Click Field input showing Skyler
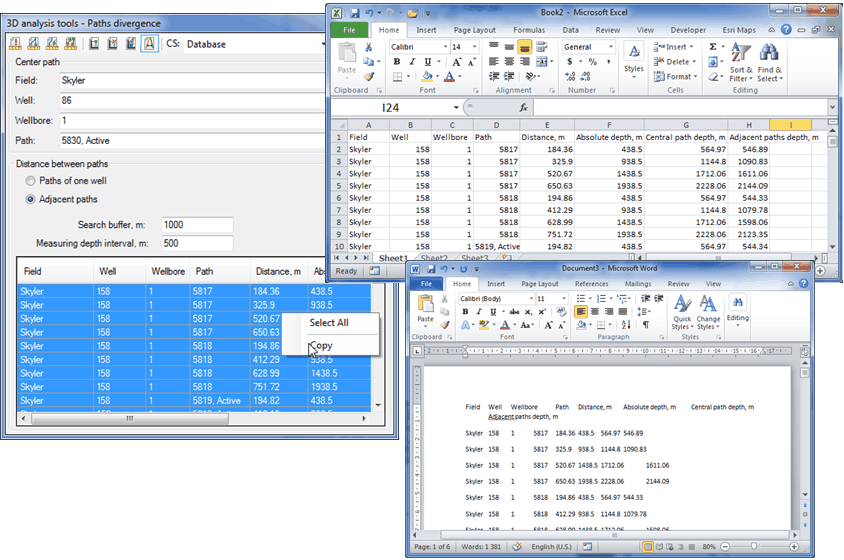This screenshot has width=844, height=560. [192, 80]
